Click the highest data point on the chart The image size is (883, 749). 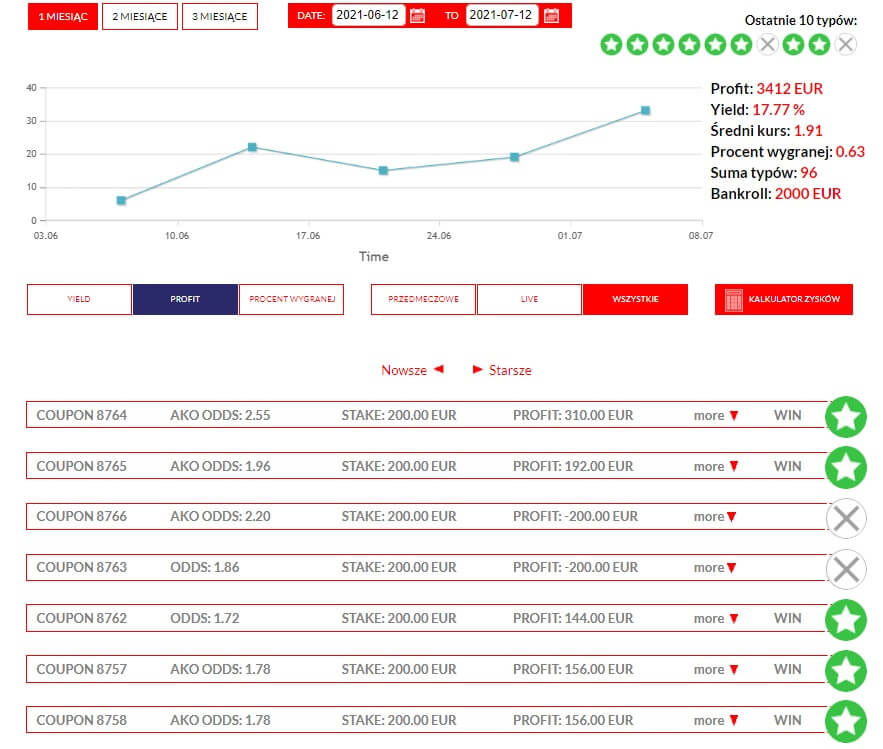point(645,110)
